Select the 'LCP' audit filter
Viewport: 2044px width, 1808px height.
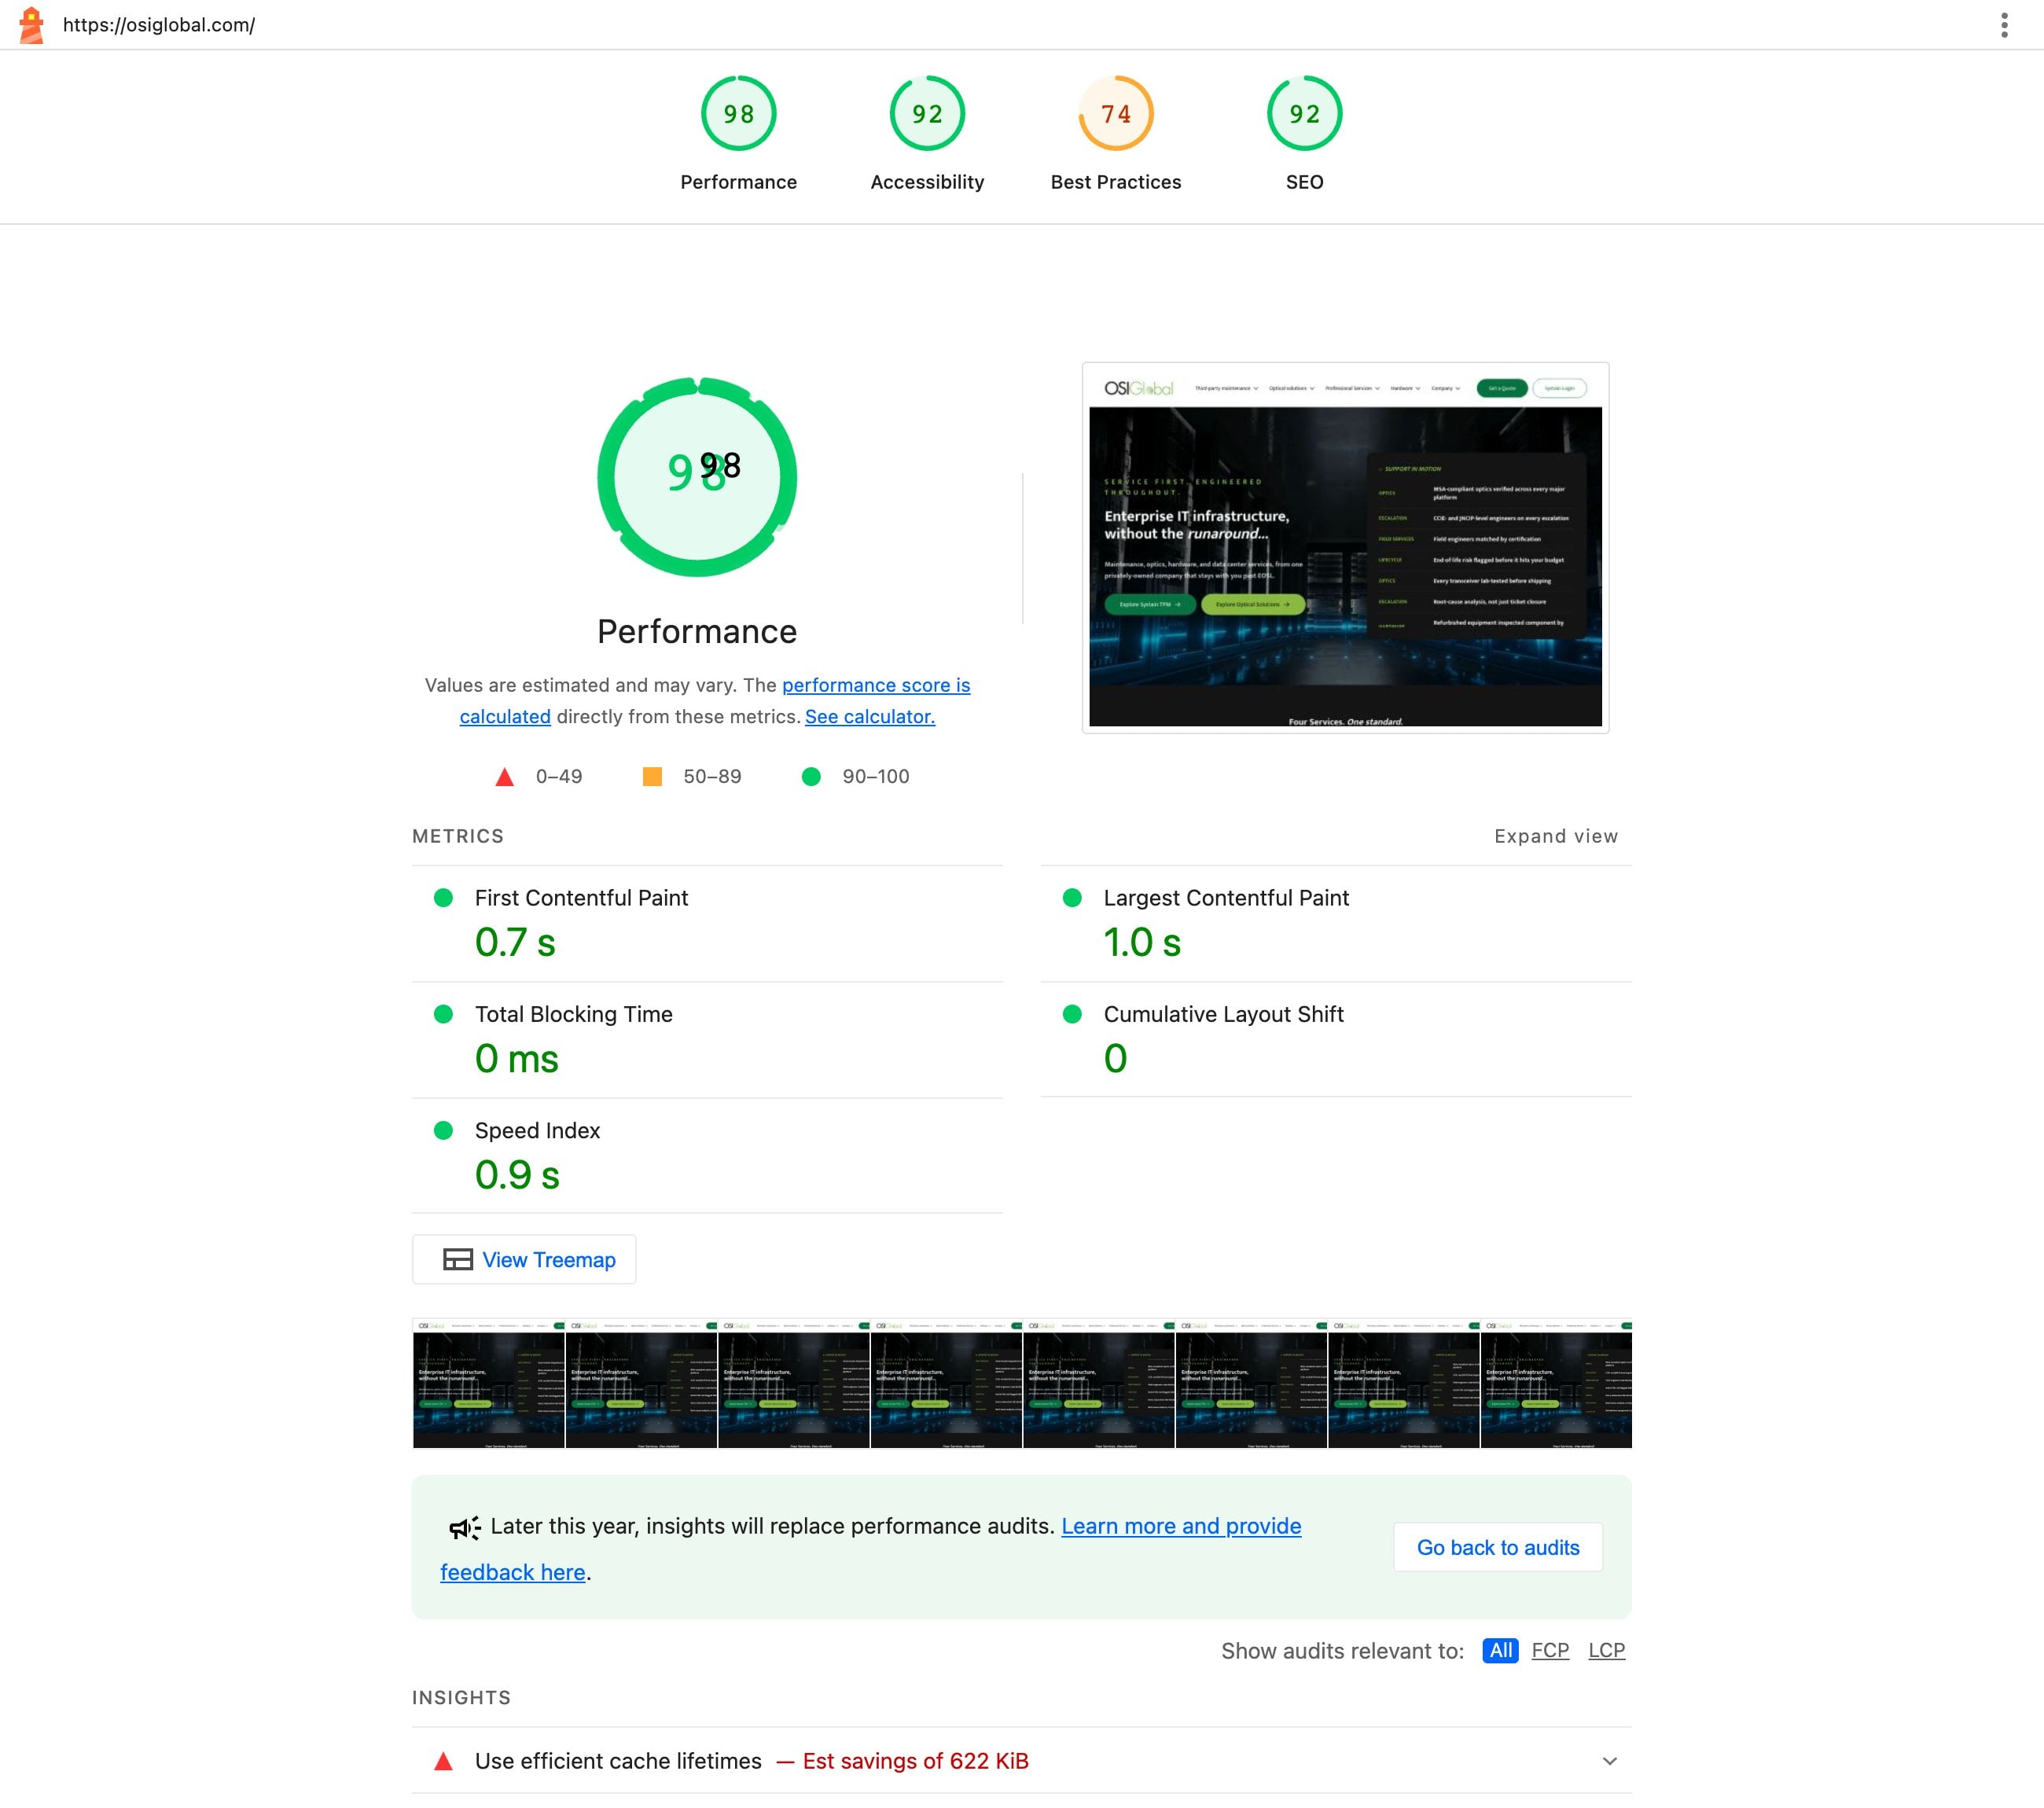point(1606,1651)
